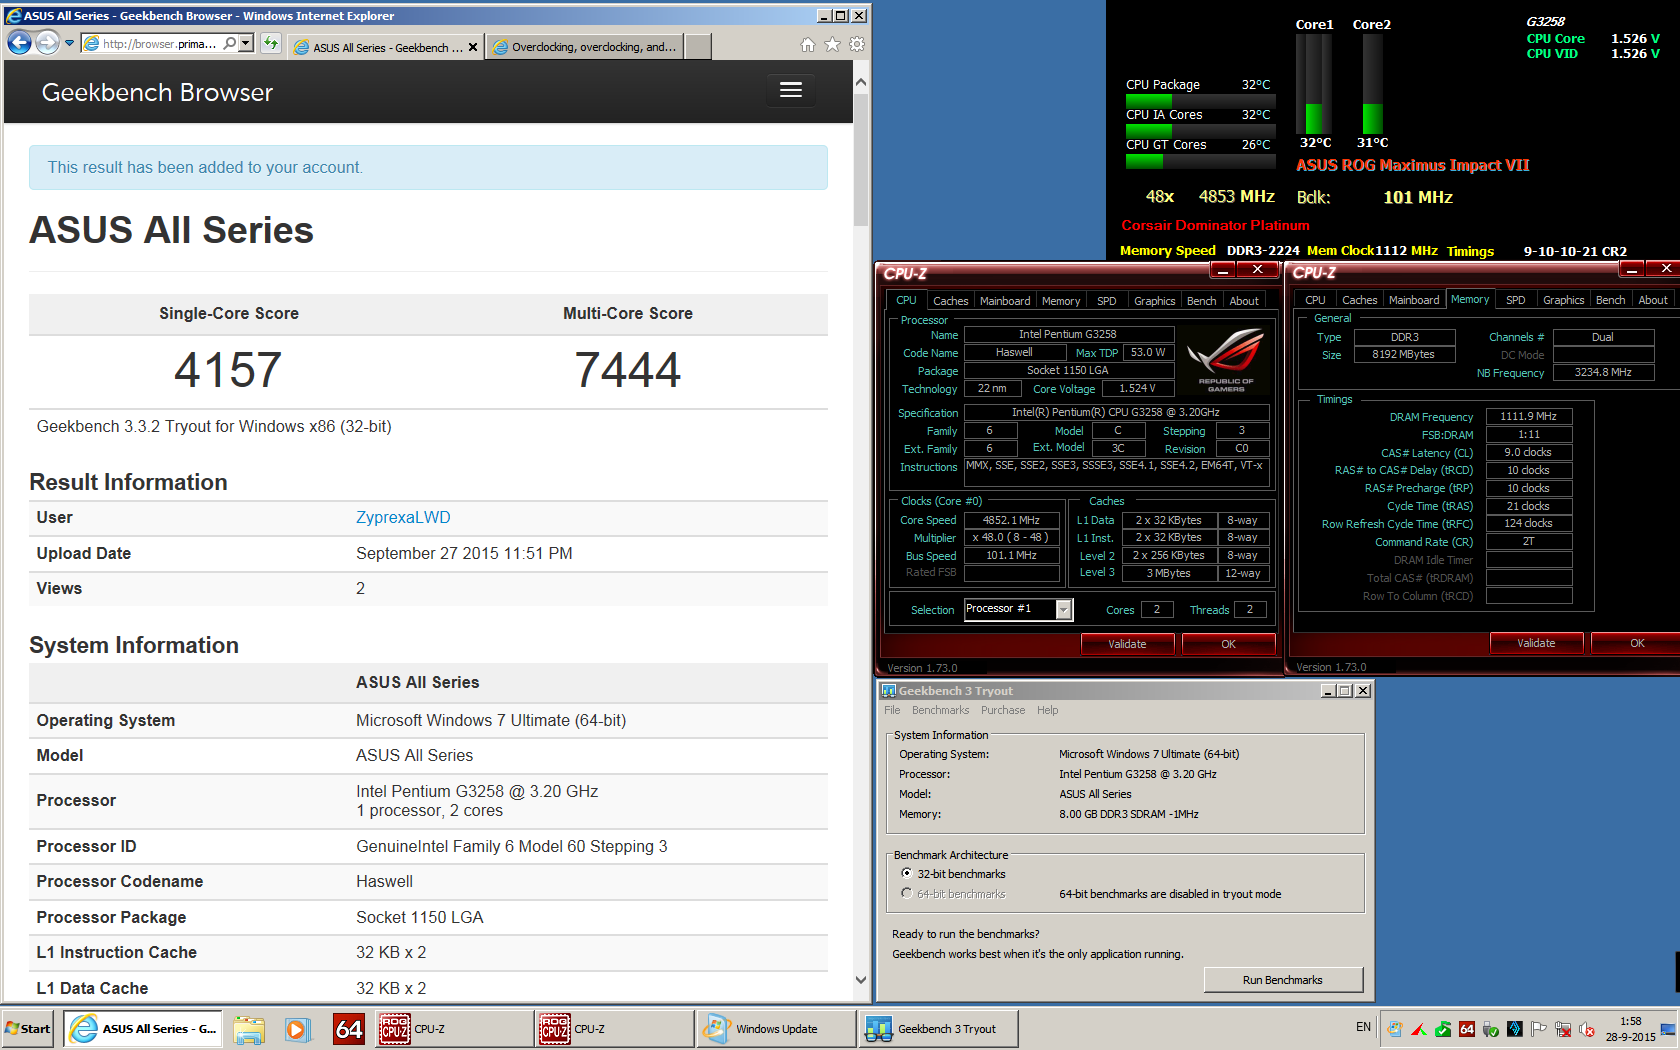
Task: Open the Geekbench Help menu
Action: [x=1047, y=710]
